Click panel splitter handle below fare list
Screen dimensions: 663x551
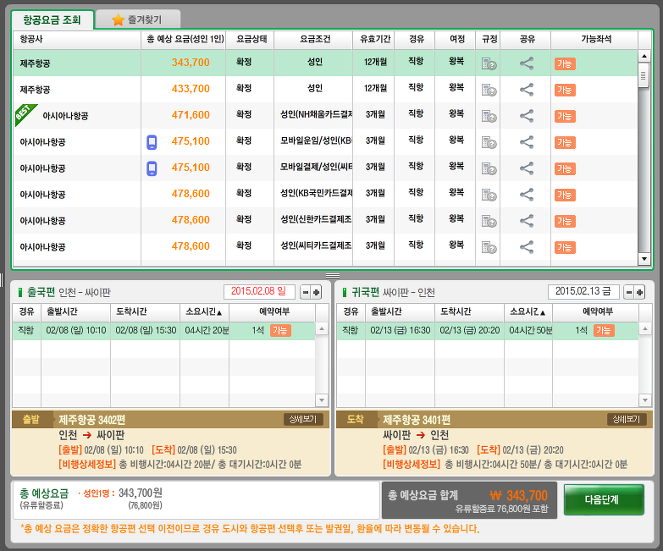coord(332,276)
